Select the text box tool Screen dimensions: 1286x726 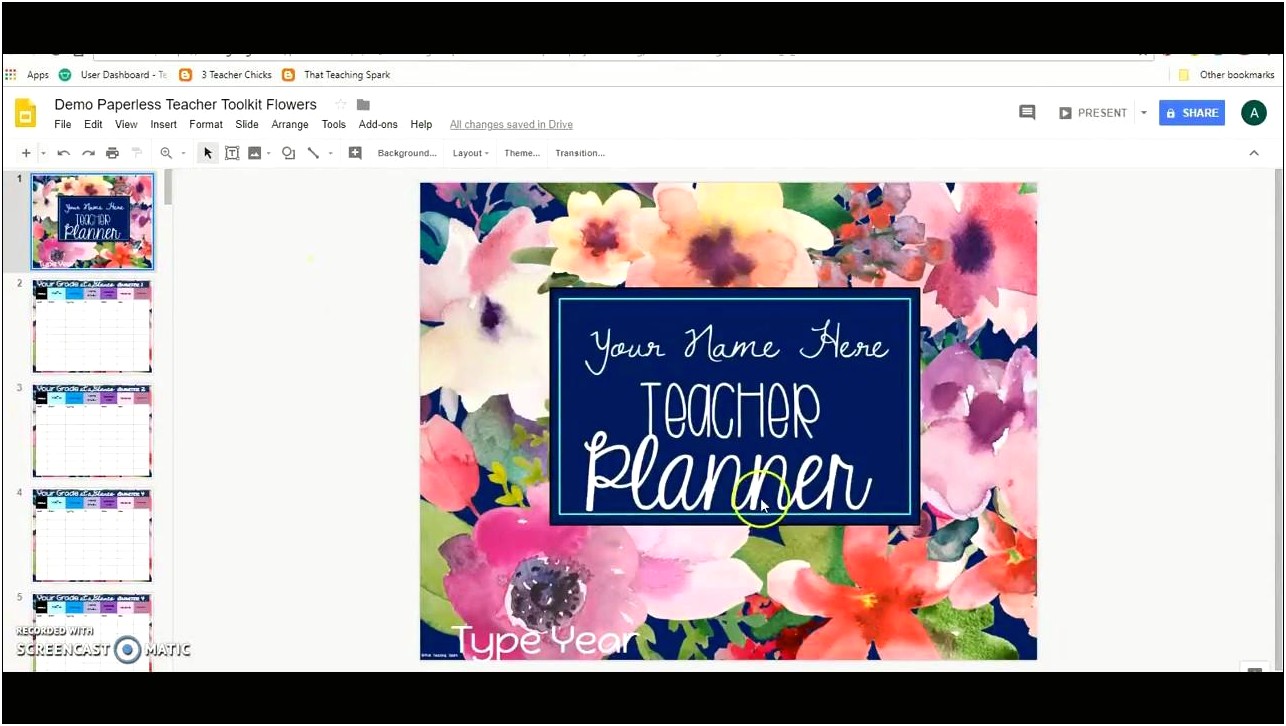pyautogui.click(x=232, y=153)
